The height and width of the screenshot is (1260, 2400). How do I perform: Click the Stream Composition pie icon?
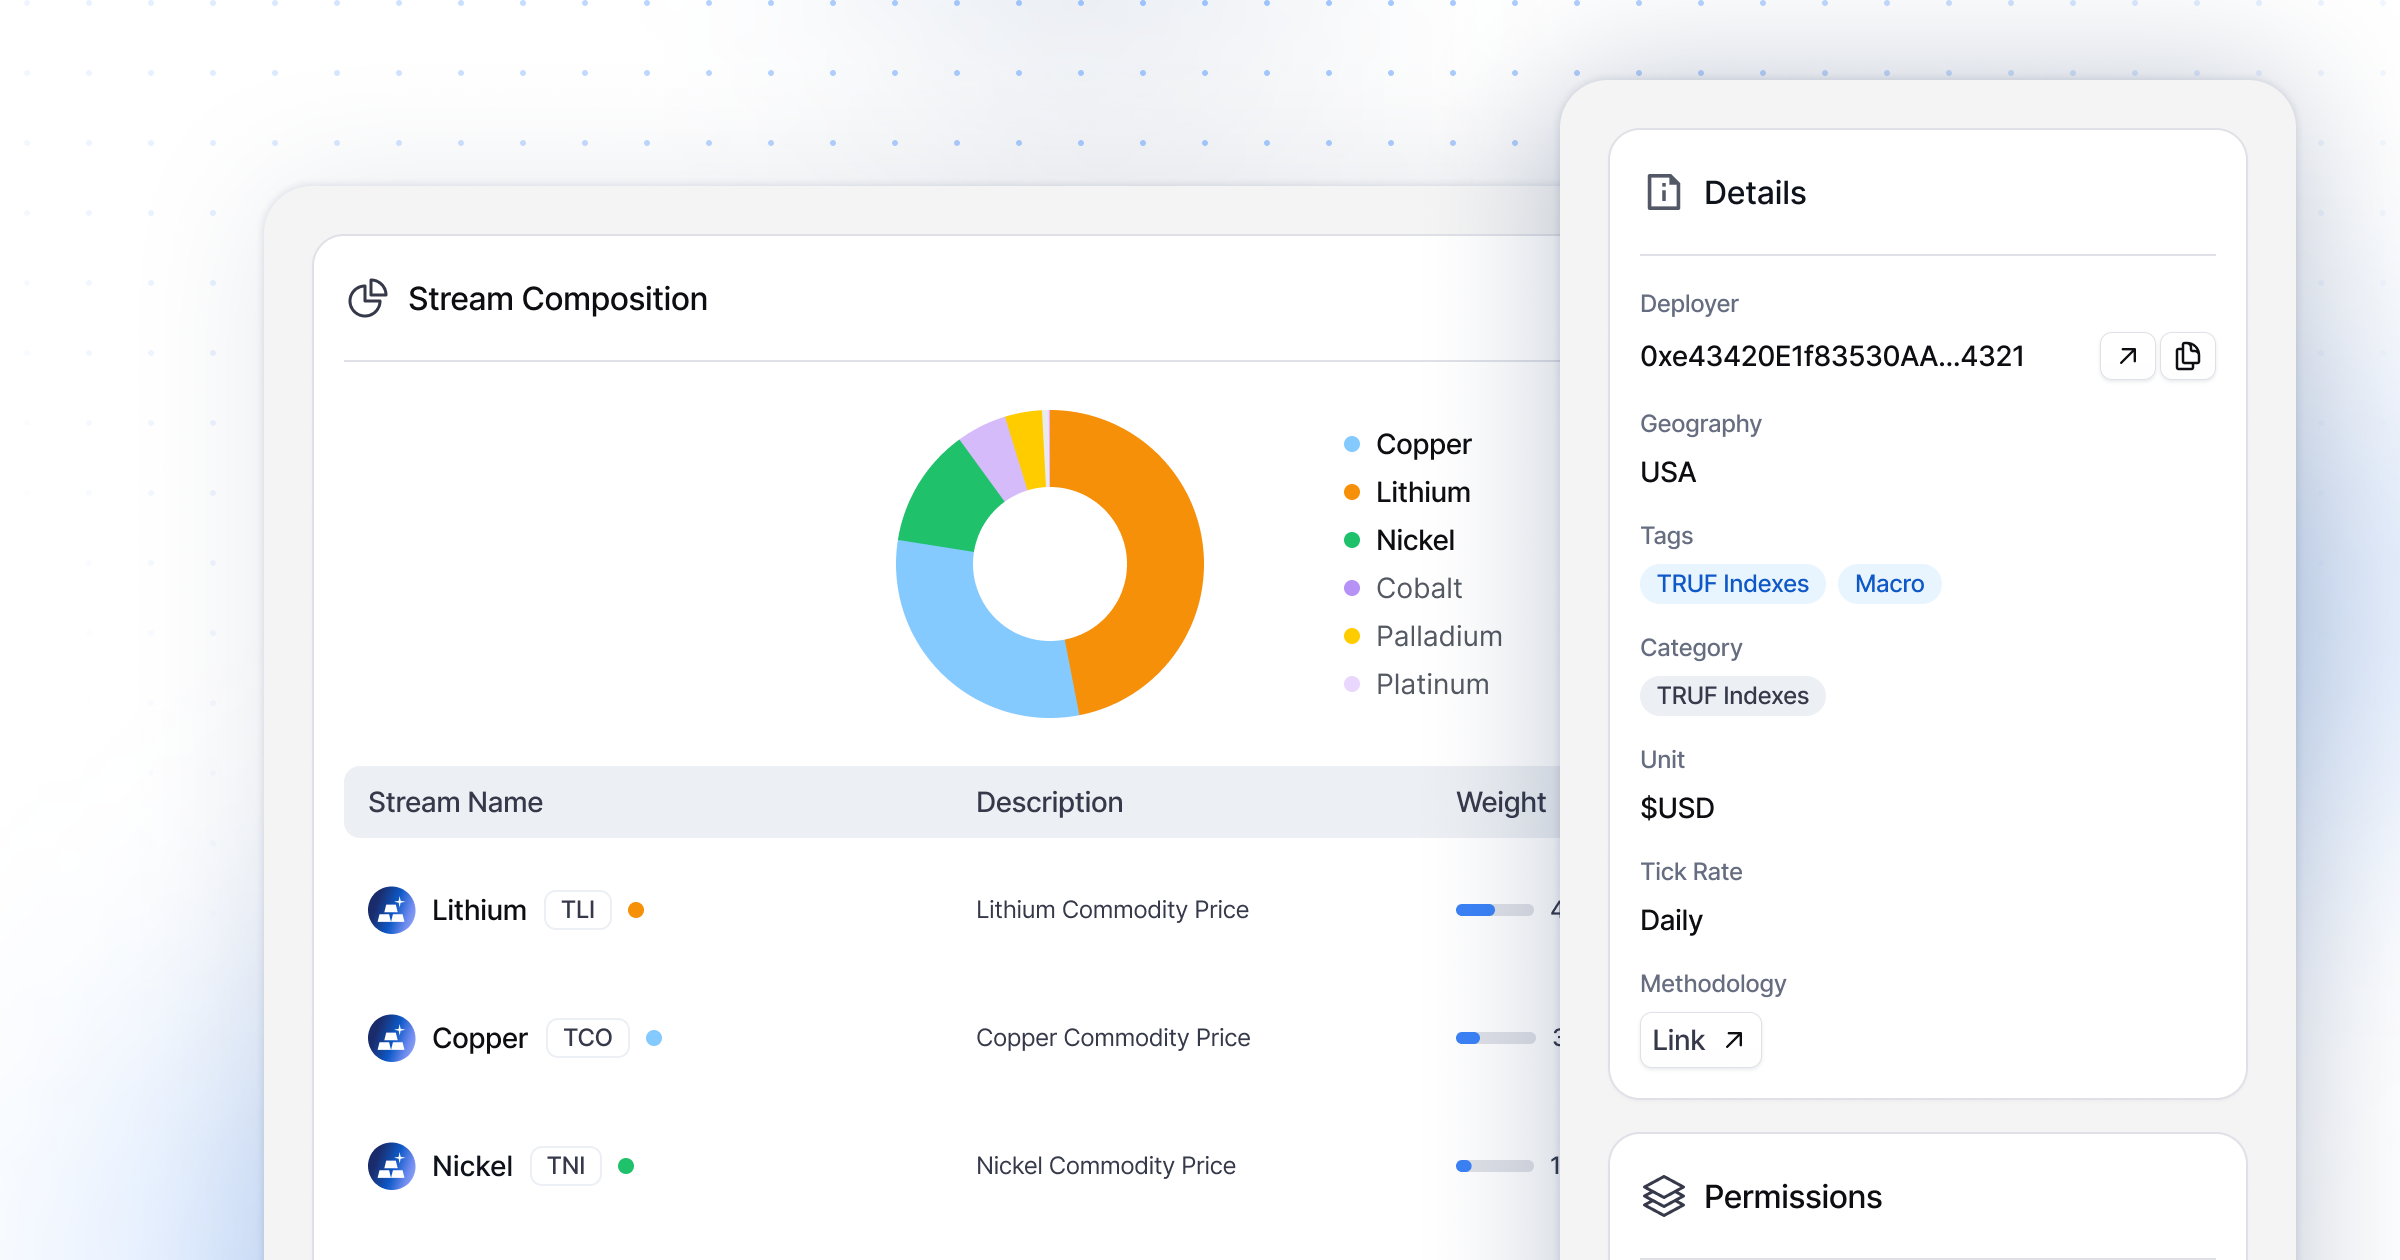pyautogui.click(x=367, y=298)
